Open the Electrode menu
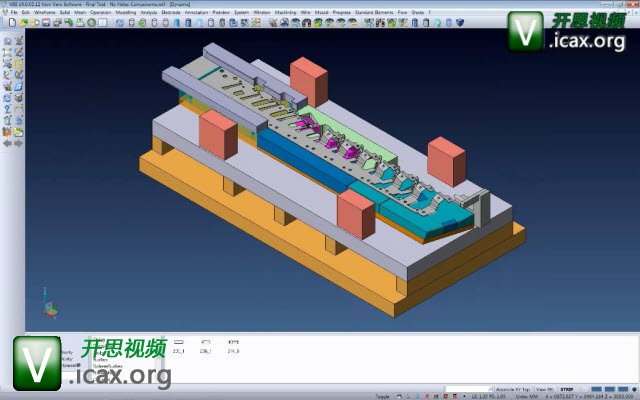This screenshot has width=640, height=400. pos(171,12)
